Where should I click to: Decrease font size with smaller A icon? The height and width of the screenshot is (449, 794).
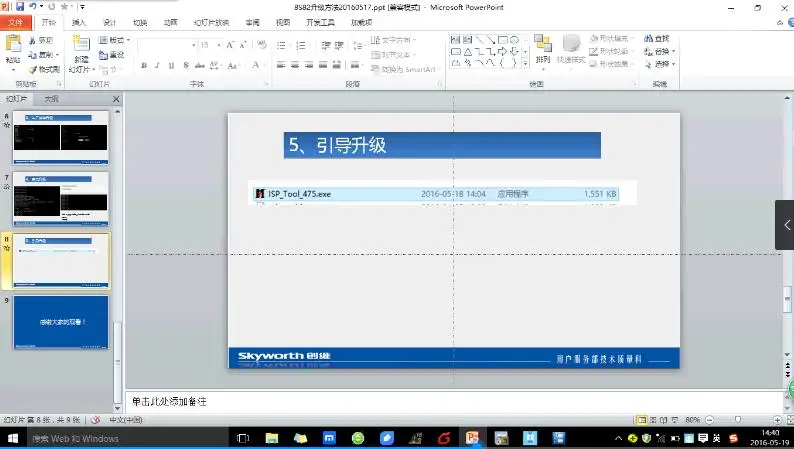[243, 45]
